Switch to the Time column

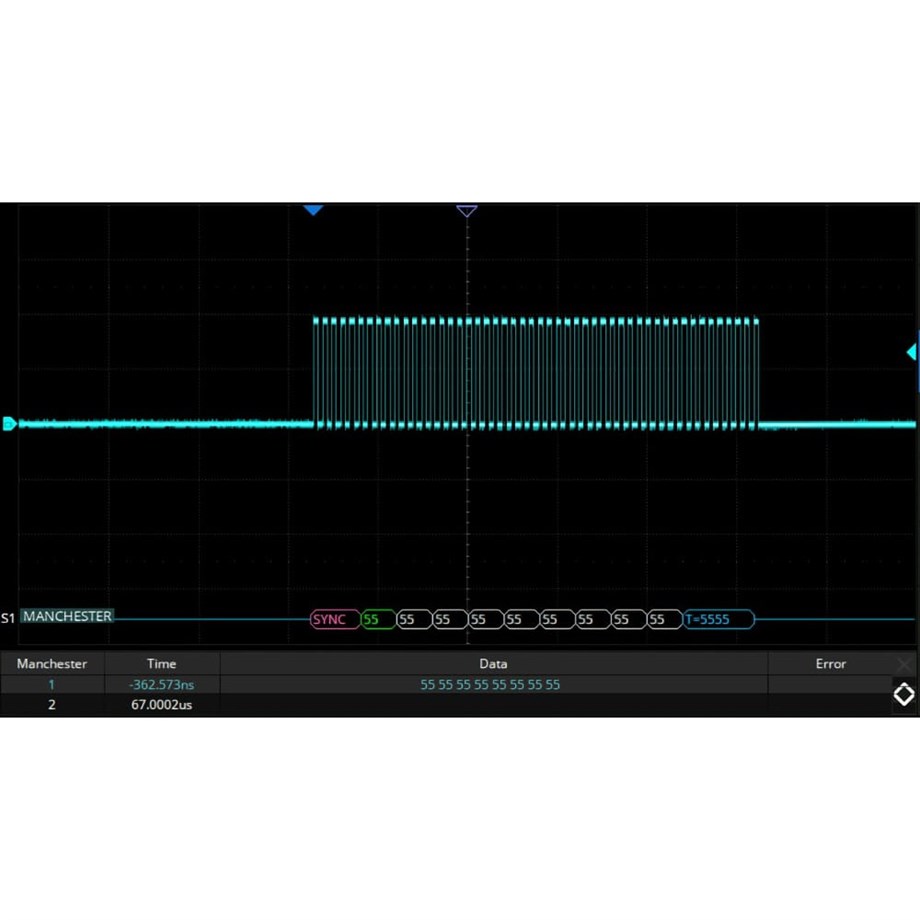161,663
